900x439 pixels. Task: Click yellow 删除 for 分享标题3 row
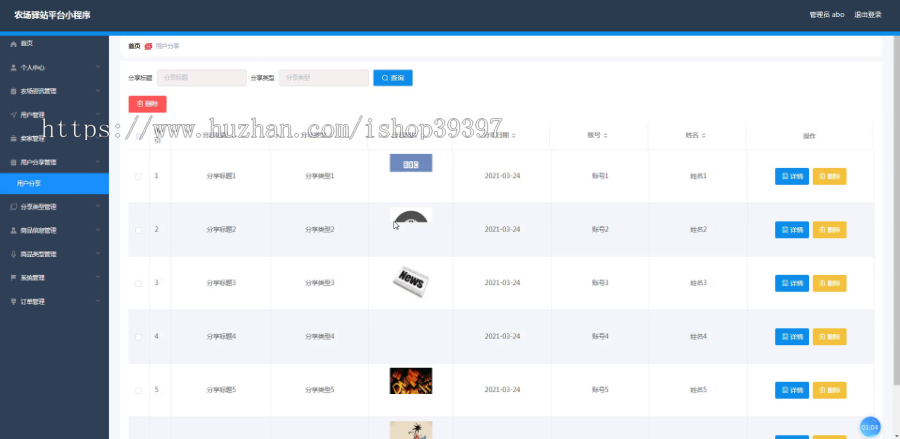click(829, 283)
